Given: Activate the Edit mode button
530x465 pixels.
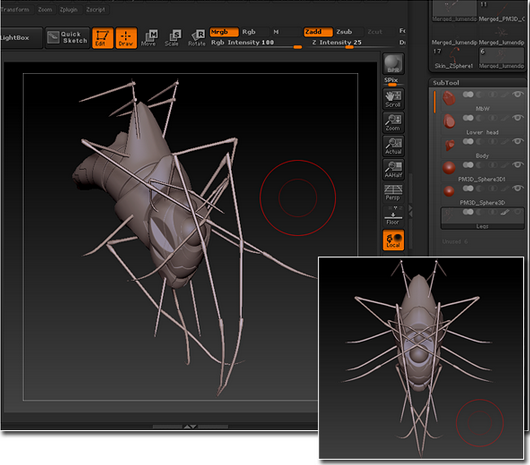Looking at the screenshot, I should (102, 38).
